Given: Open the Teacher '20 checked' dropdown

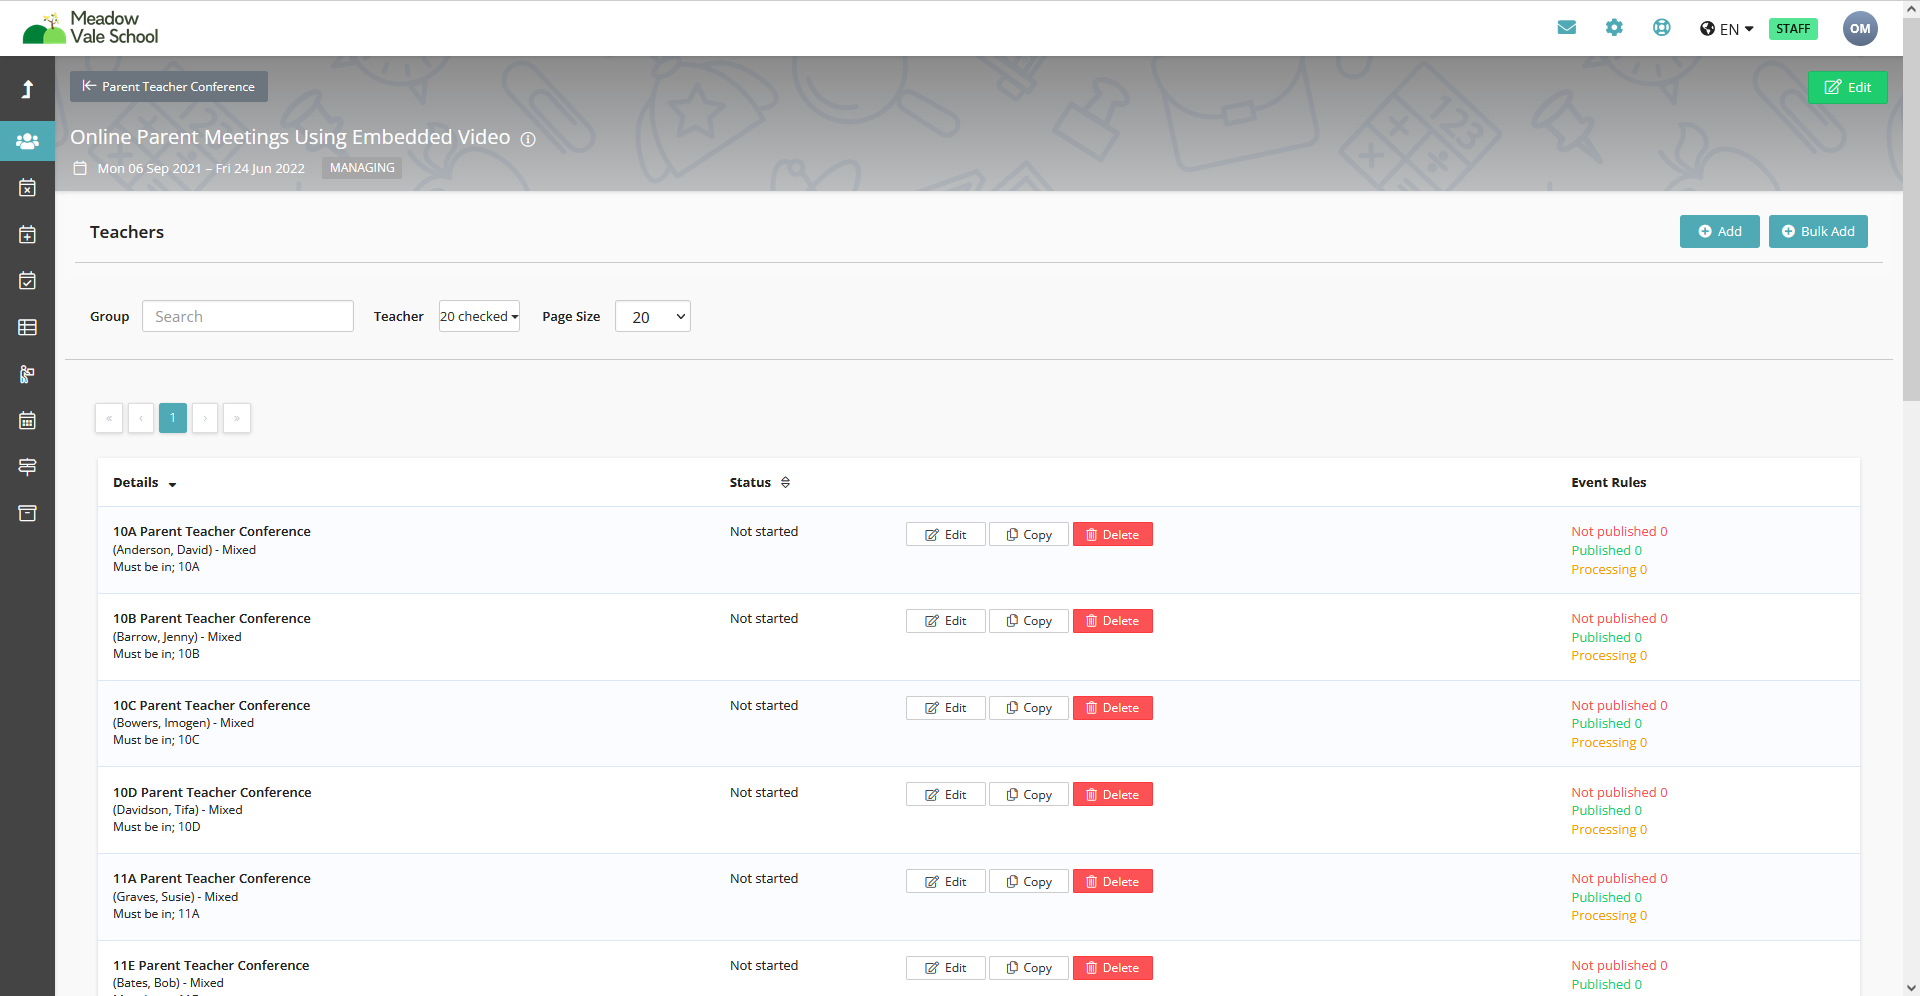Looking at the screenshot, I should click(479, 316).
